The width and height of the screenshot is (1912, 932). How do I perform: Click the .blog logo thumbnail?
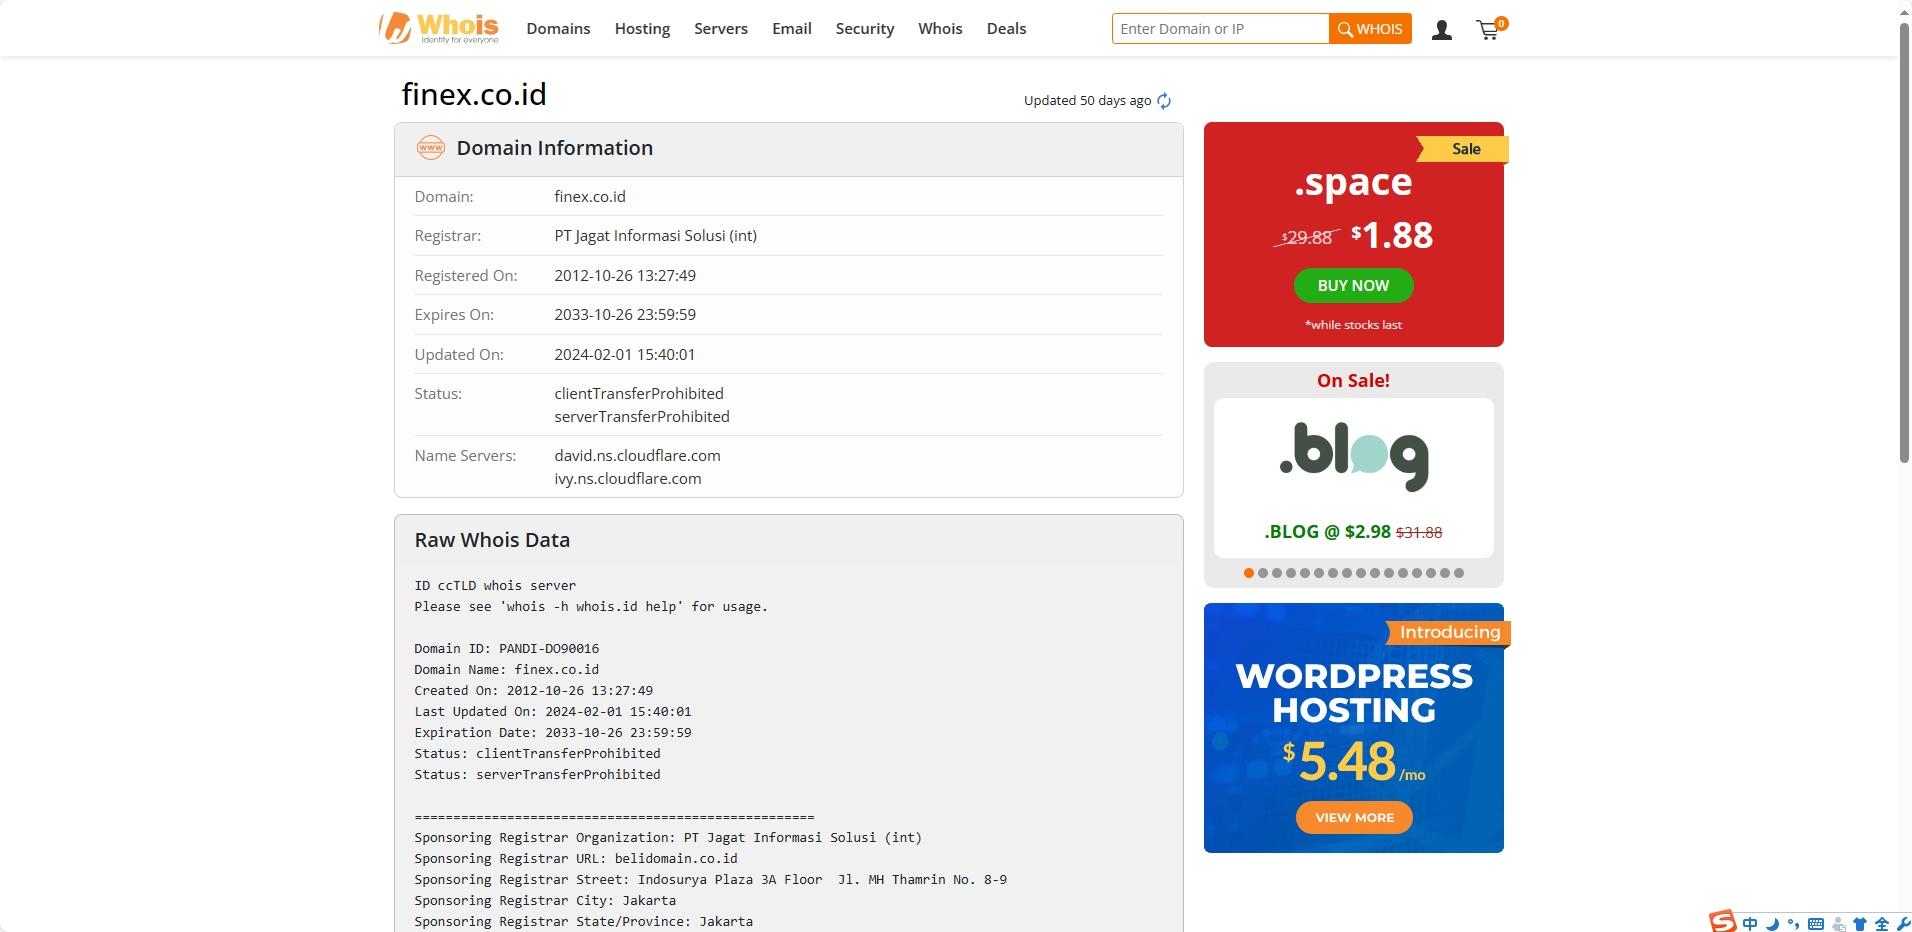tap(1354, 457)
